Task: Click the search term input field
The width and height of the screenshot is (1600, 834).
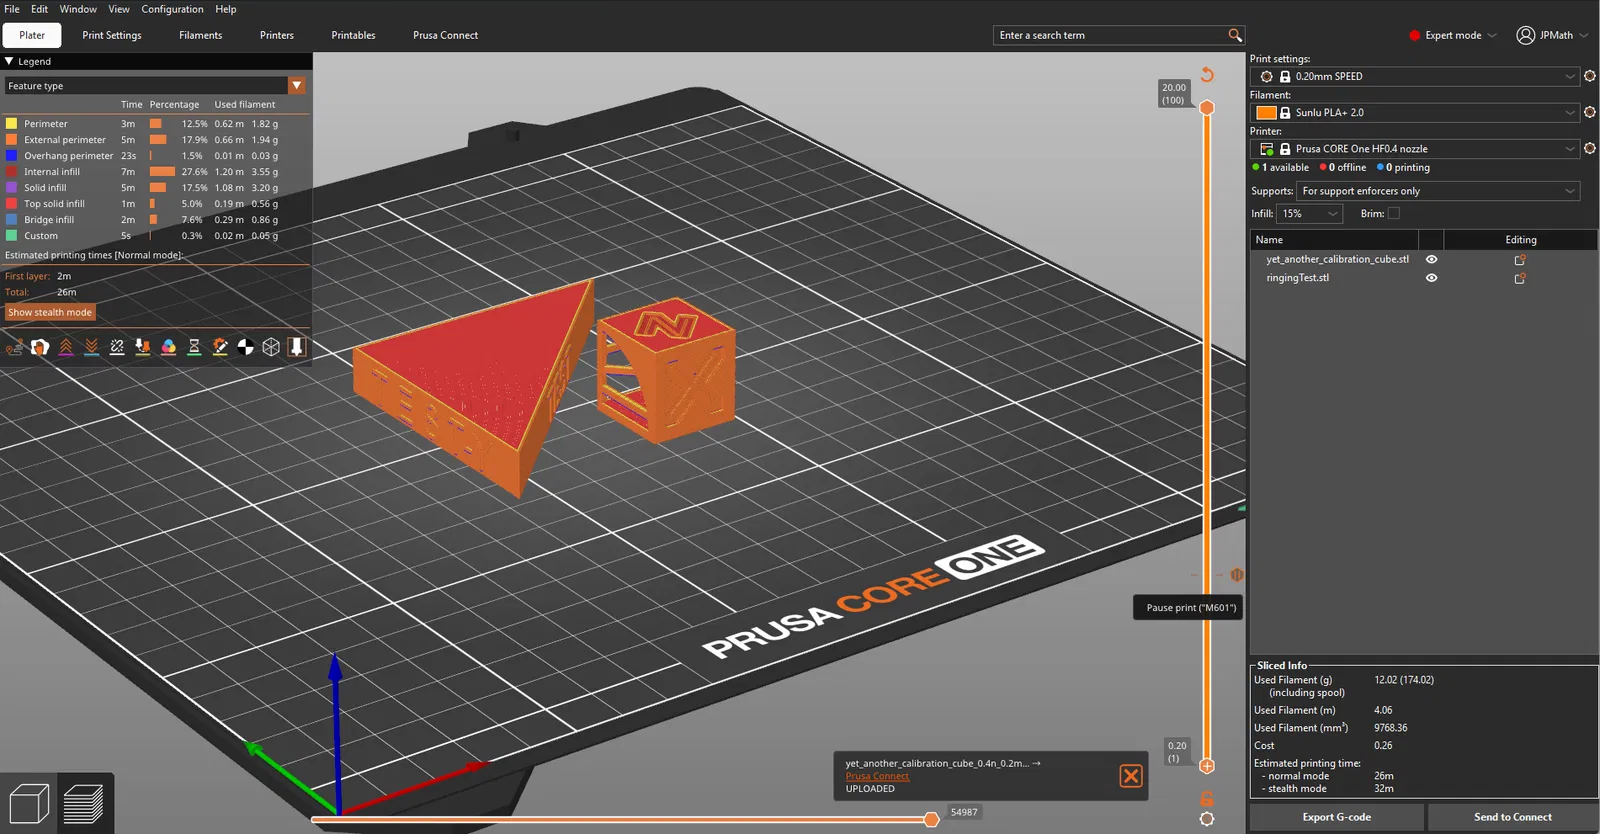Action: pyautogui.click(x=1110, y=35)
